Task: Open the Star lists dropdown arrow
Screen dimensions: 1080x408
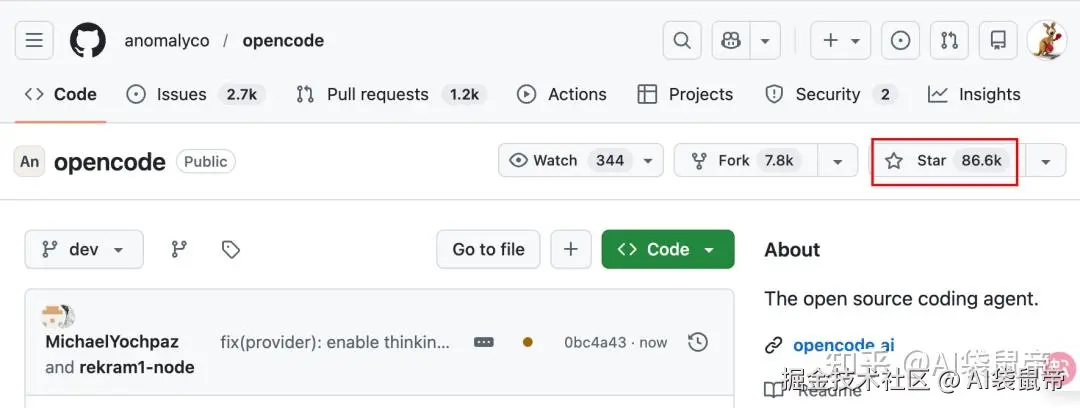Action: 1045,161
